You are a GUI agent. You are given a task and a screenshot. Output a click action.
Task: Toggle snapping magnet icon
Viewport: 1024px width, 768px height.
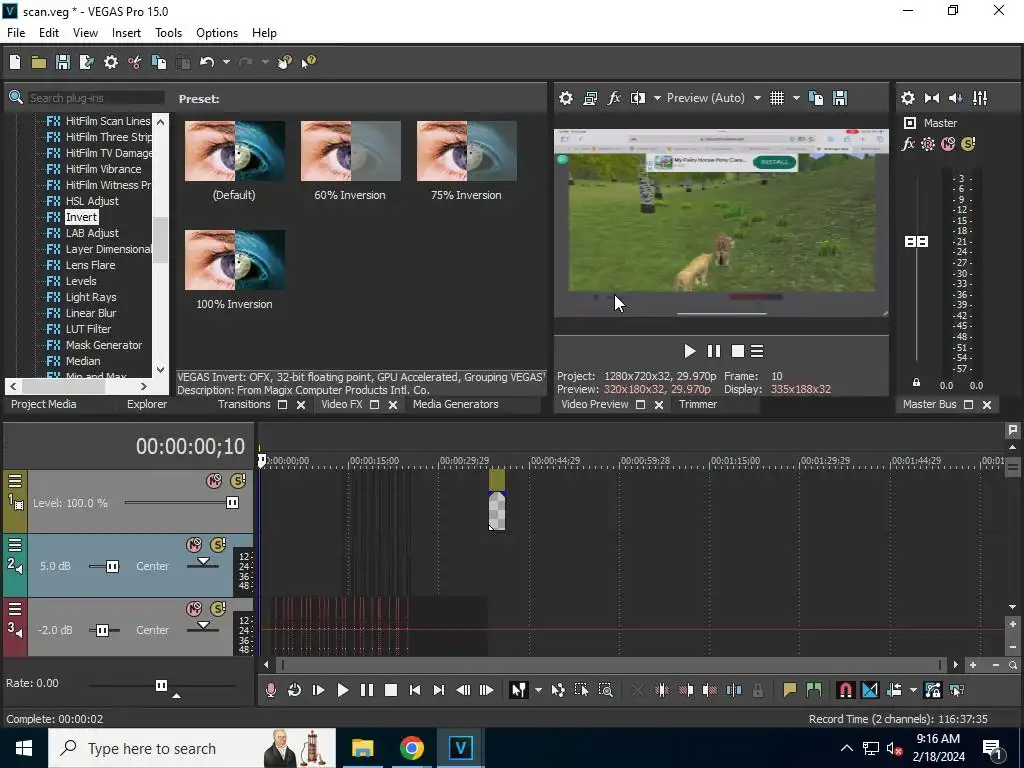(x=845, y=690)
